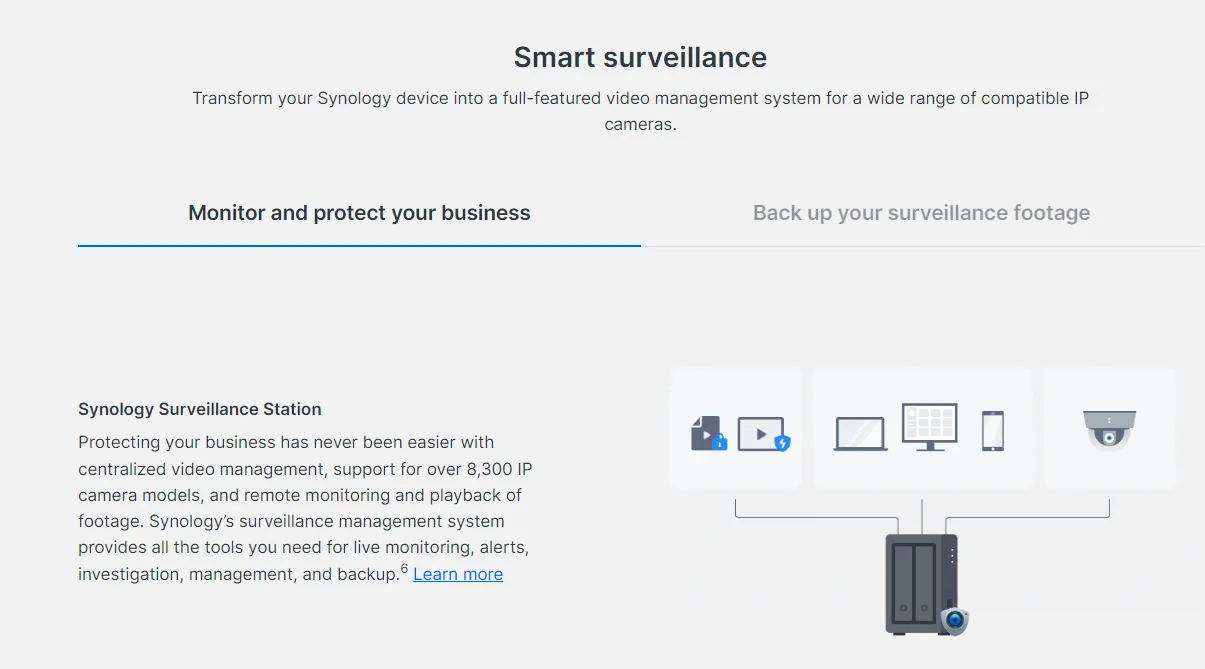Image resolution: width=1205 pixels, height=669 pixels.
Task: Switch to "Back up your surveillance footage" tab
Action: point(921,213)
